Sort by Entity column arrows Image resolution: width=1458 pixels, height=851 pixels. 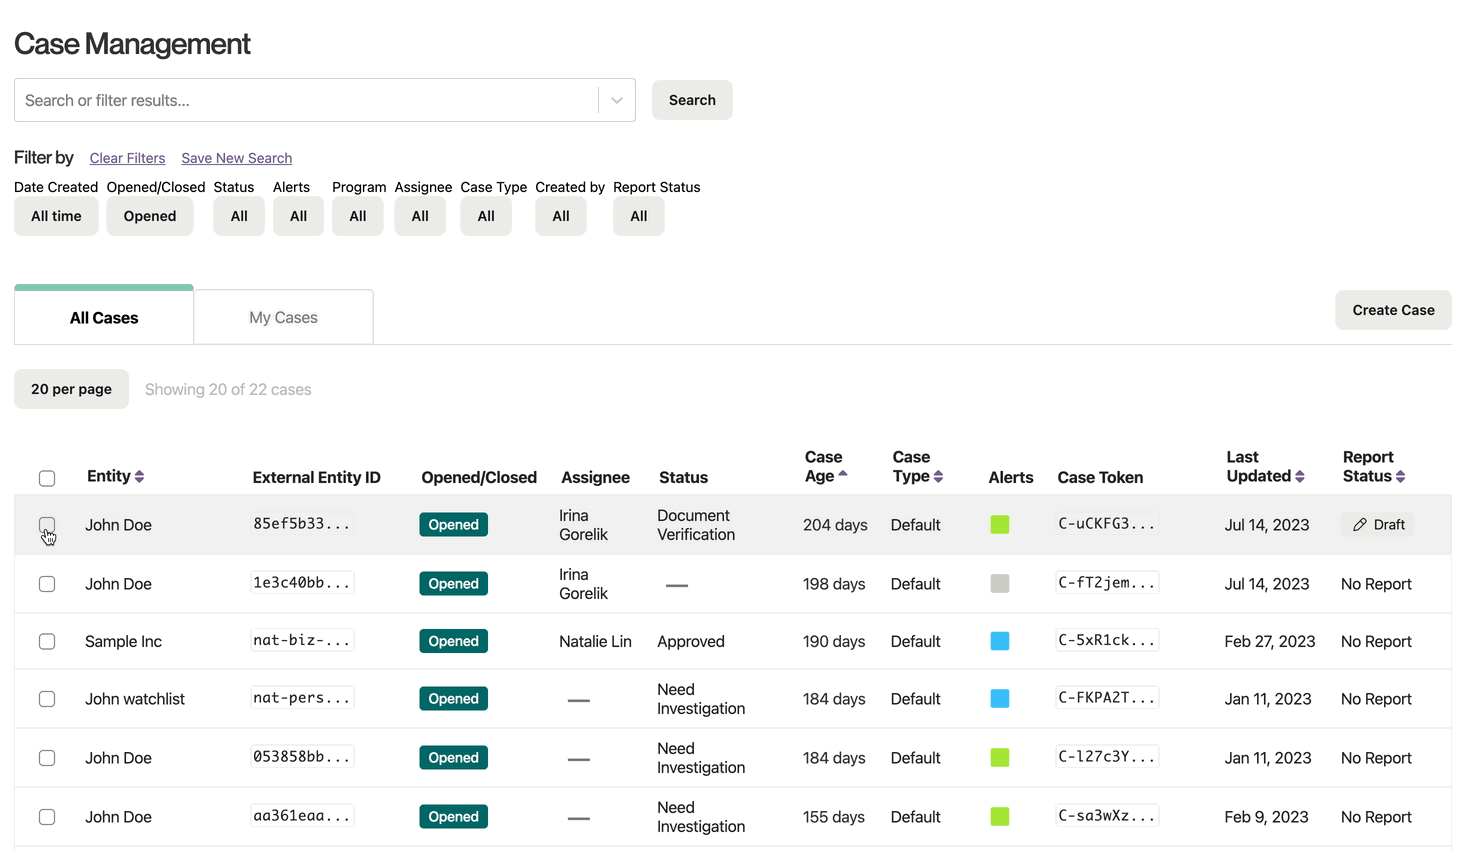point(139,477)
